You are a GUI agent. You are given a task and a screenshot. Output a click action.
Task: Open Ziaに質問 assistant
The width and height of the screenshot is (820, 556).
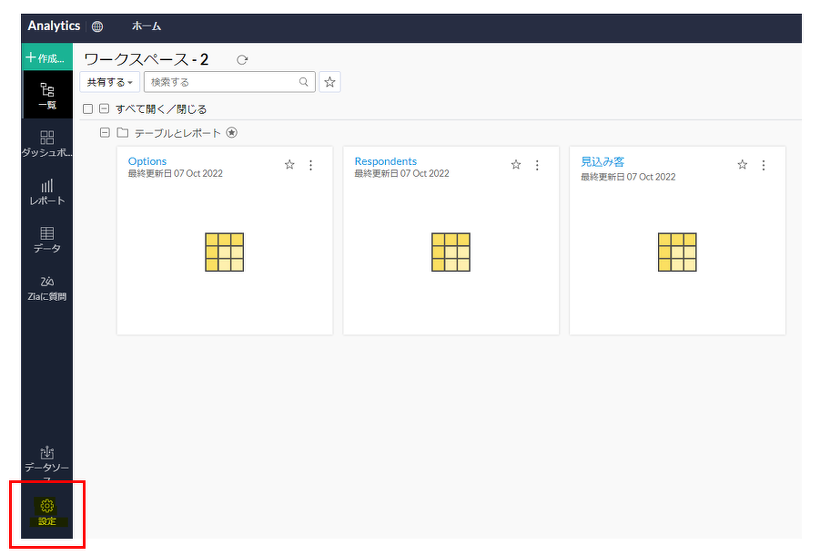pos(47,287)
